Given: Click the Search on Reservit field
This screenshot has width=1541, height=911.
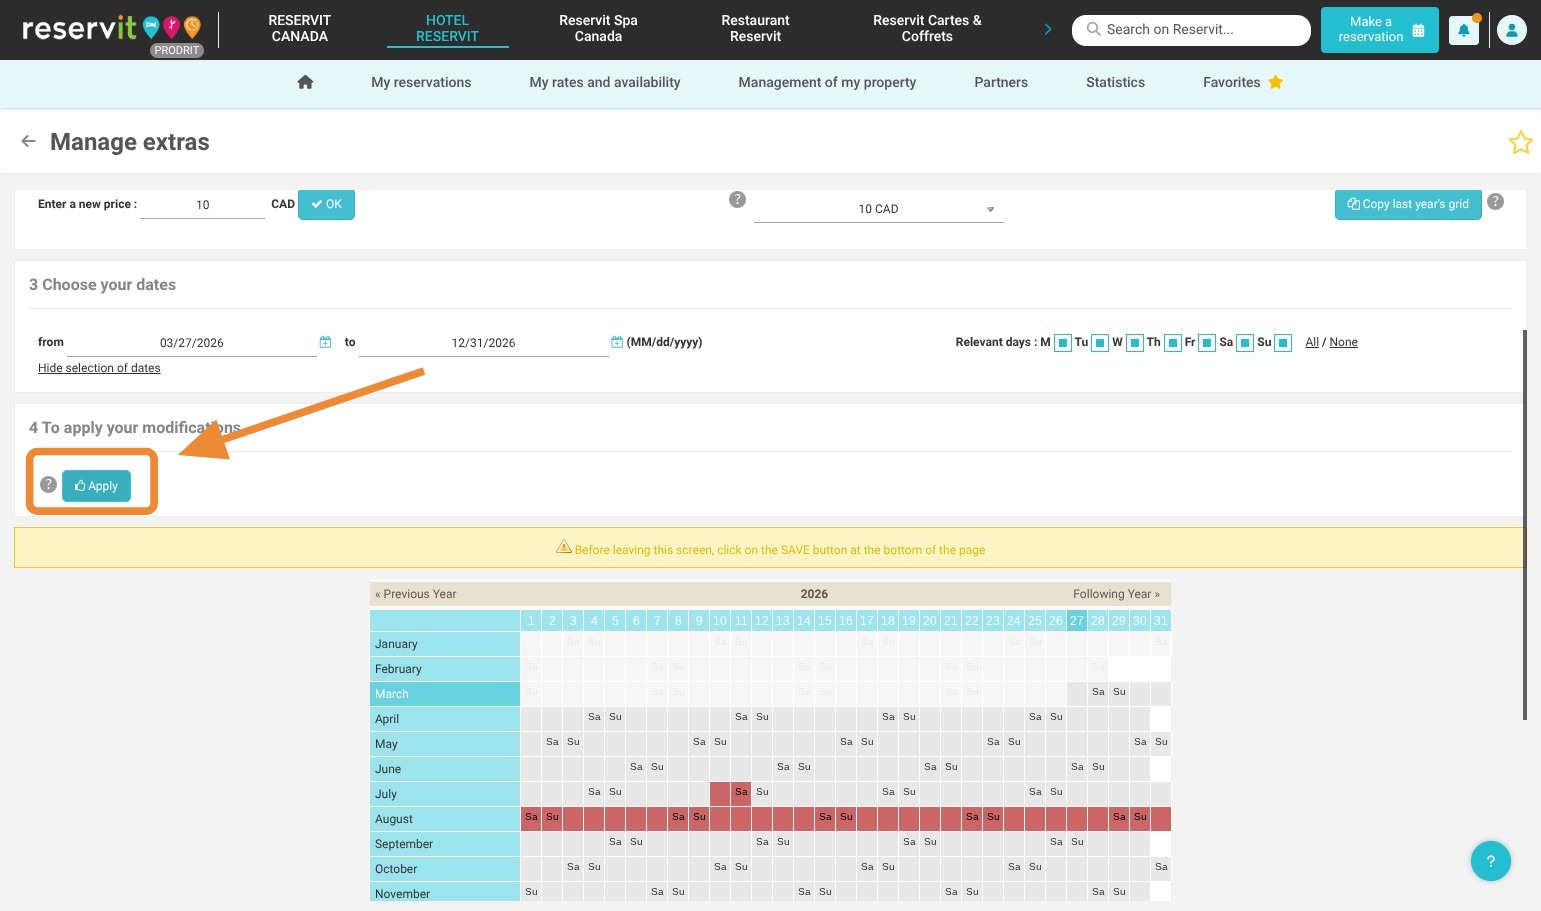Looking at the screenshot, I should [1191, 30].
